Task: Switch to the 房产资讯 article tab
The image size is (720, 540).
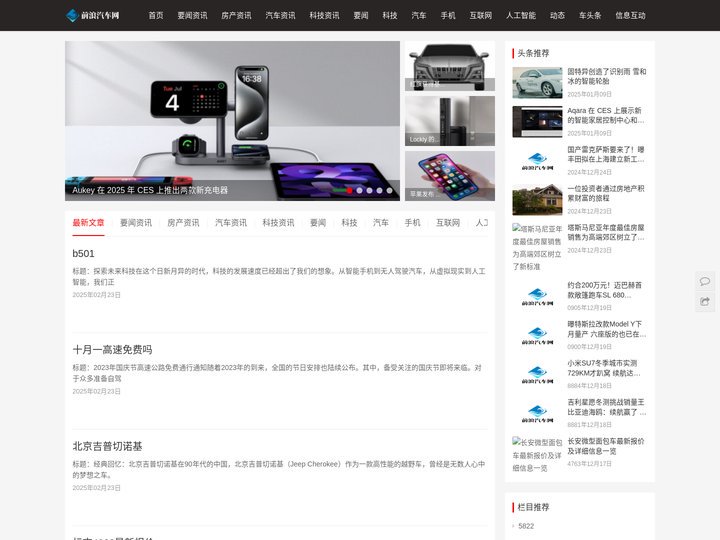Action: (x=183, y=223)
